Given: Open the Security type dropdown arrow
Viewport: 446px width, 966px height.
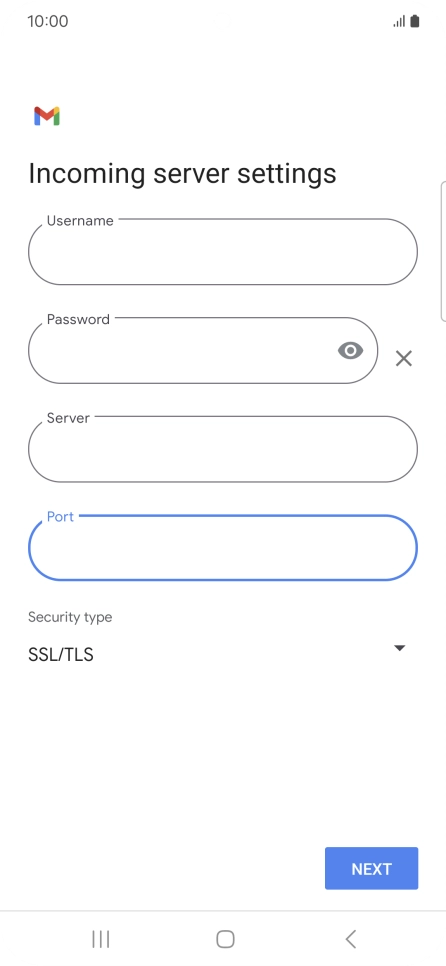Looking at the screenshot, I should coord(399,648).
